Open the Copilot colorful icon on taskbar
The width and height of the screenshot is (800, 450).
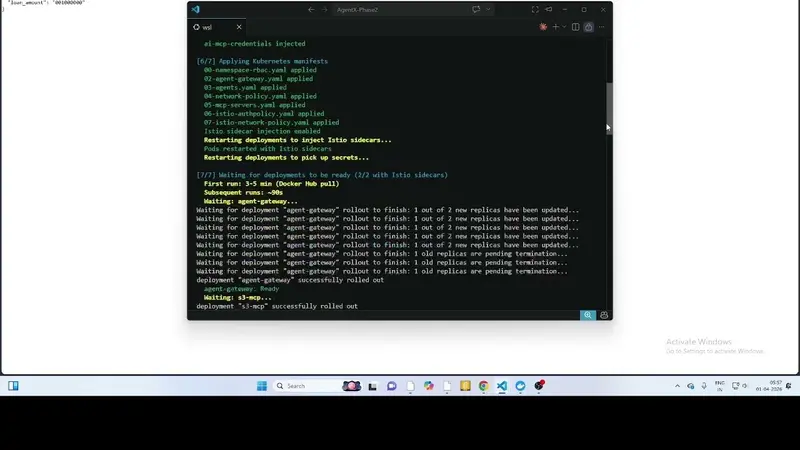429,386
